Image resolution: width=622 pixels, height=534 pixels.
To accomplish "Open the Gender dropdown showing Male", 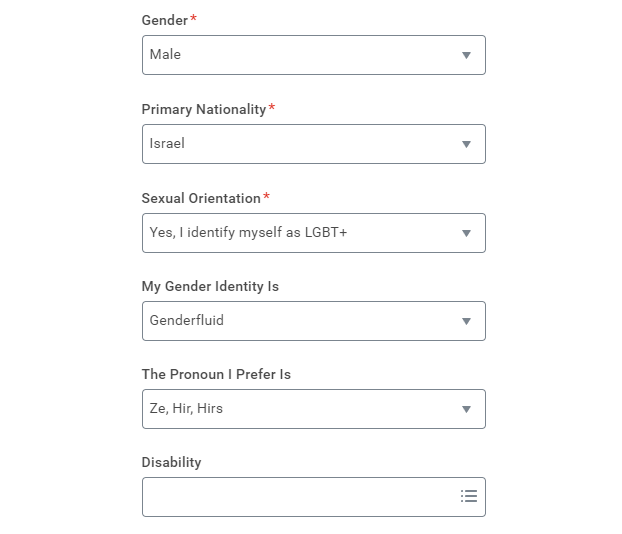I will click(314, 55).
